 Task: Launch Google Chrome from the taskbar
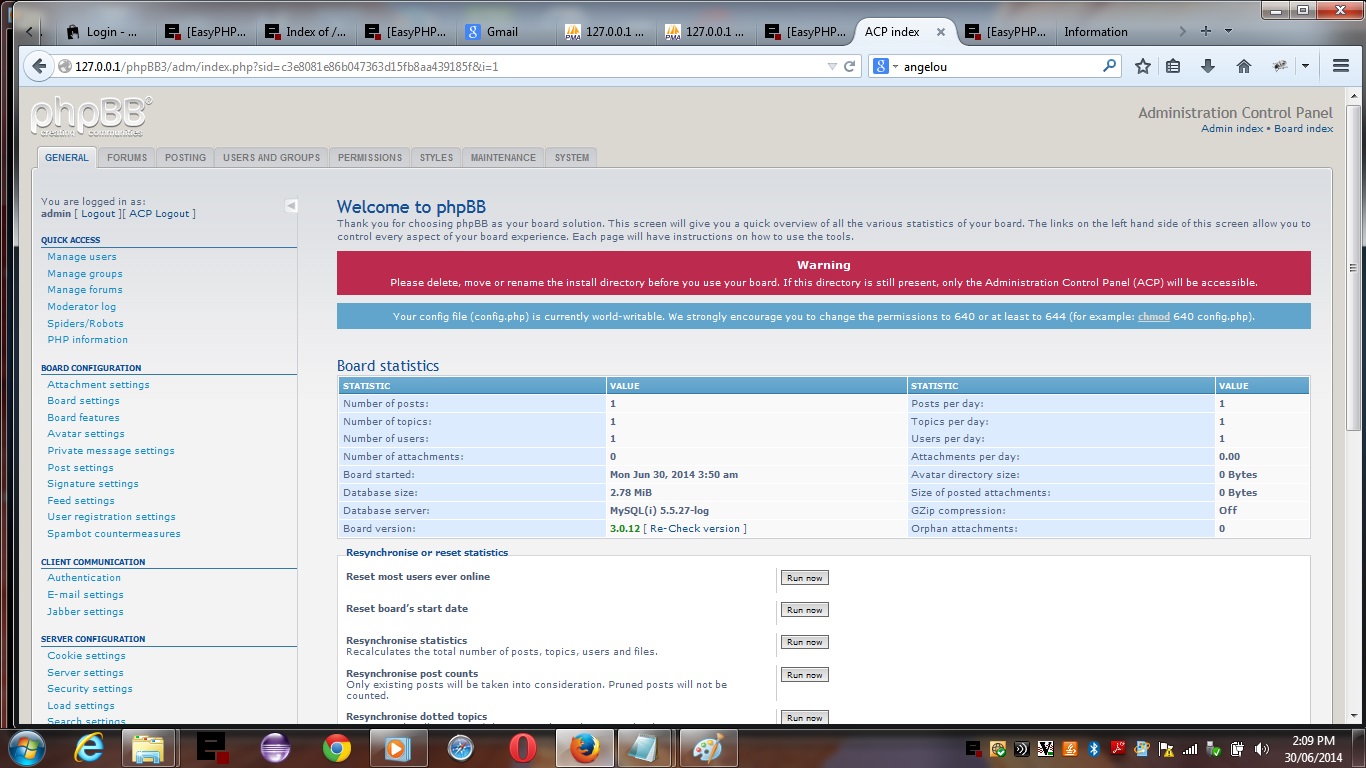337,748
